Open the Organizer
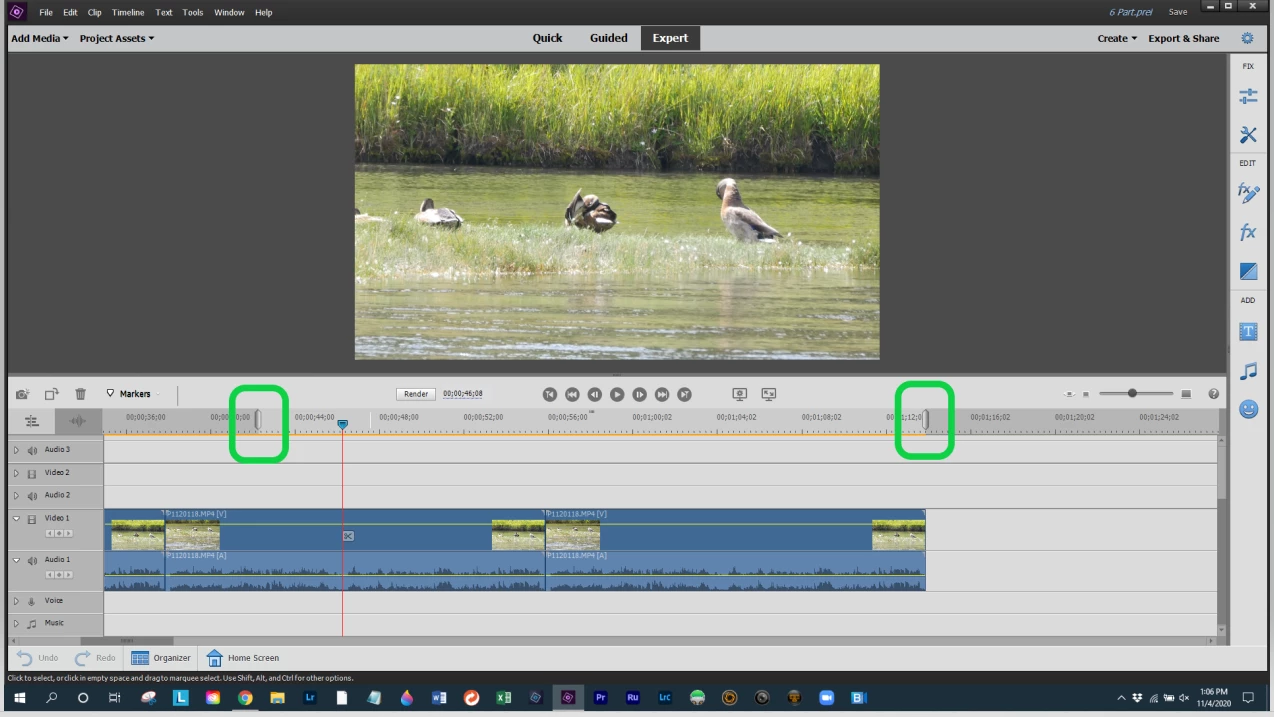The image size is (1274, 717). (161, 658)
